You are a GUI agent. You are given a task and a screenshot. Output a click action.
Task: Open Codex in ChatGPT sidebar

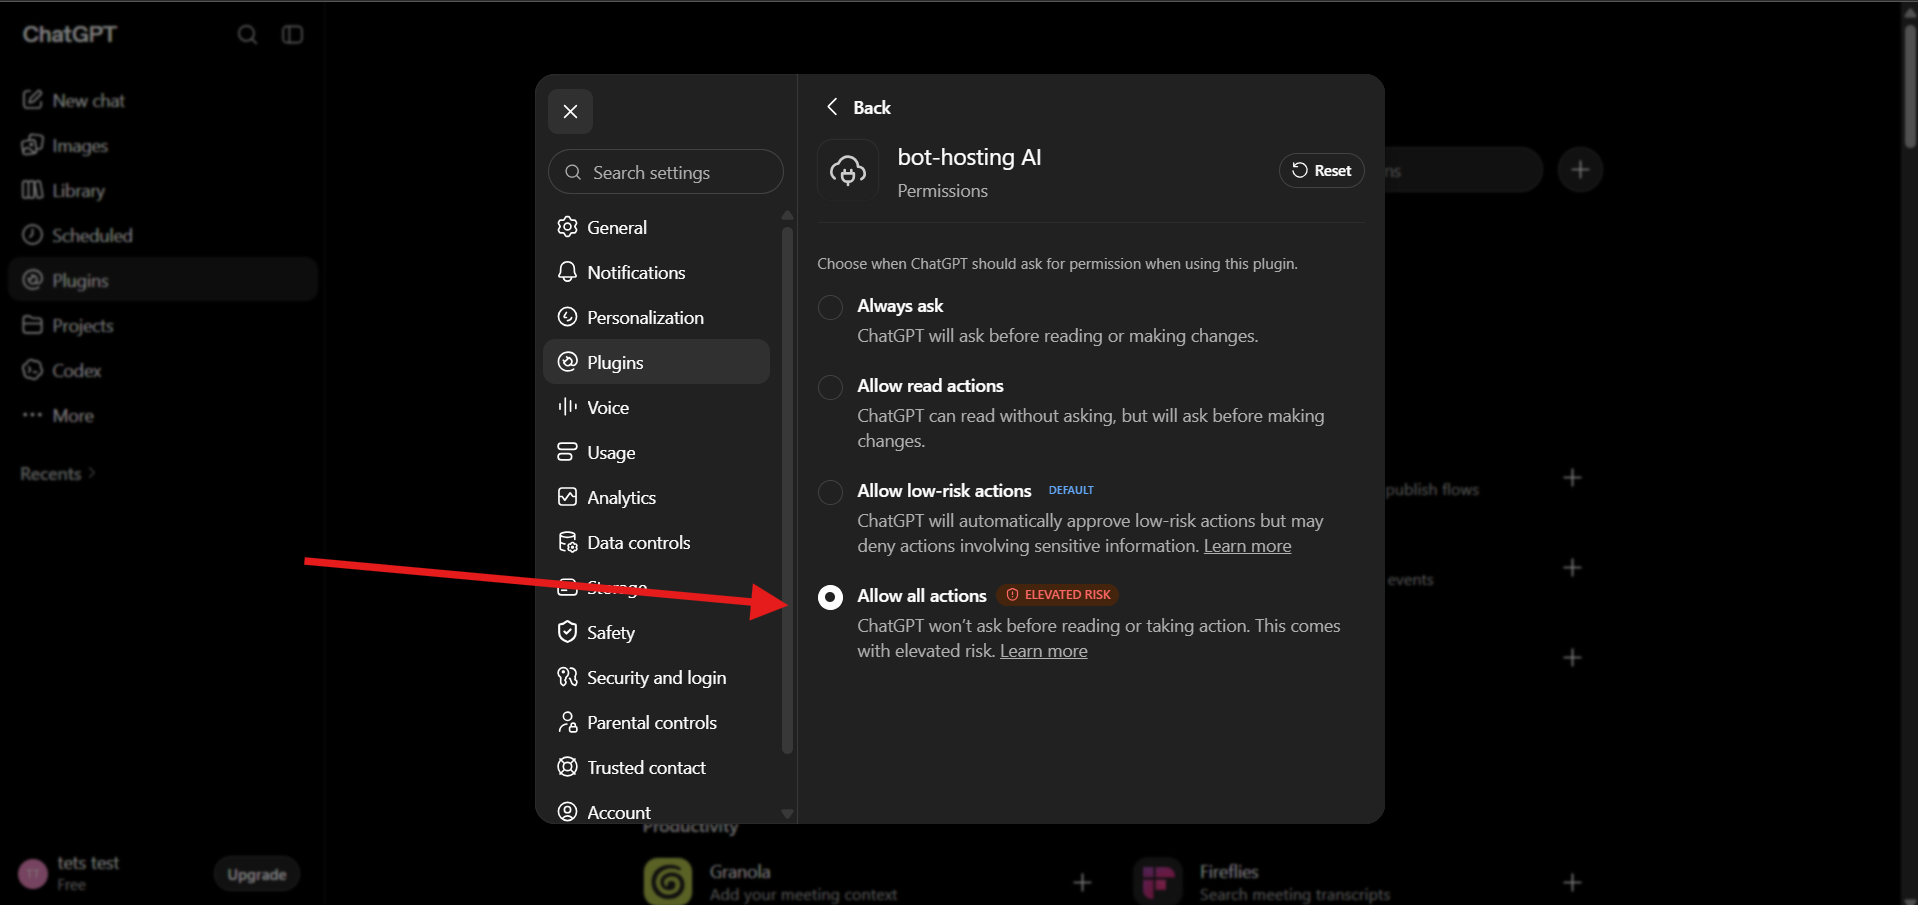tap(163, 370)
